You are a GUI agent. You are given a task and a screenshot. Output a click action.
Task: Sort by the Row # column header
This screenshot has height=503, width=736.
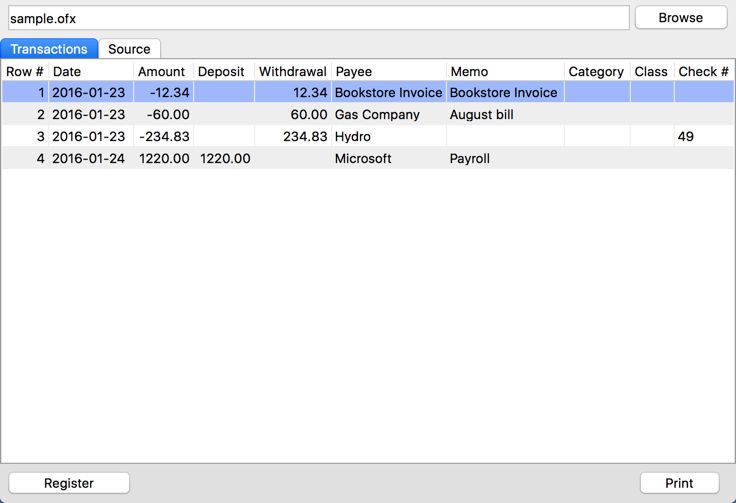(x=25, y=71)
